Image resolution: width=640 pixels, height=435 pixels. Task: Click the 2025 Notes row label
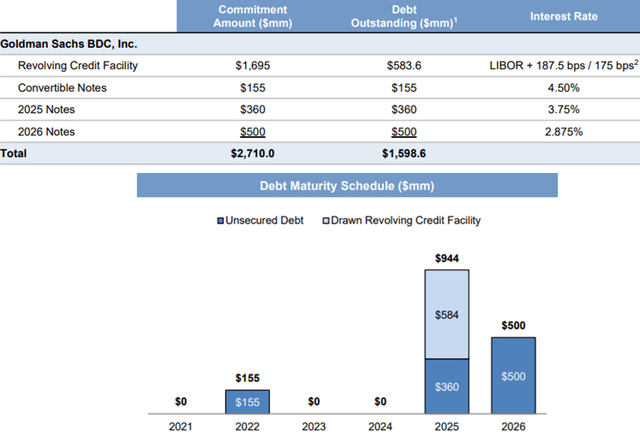coord(46,109)
